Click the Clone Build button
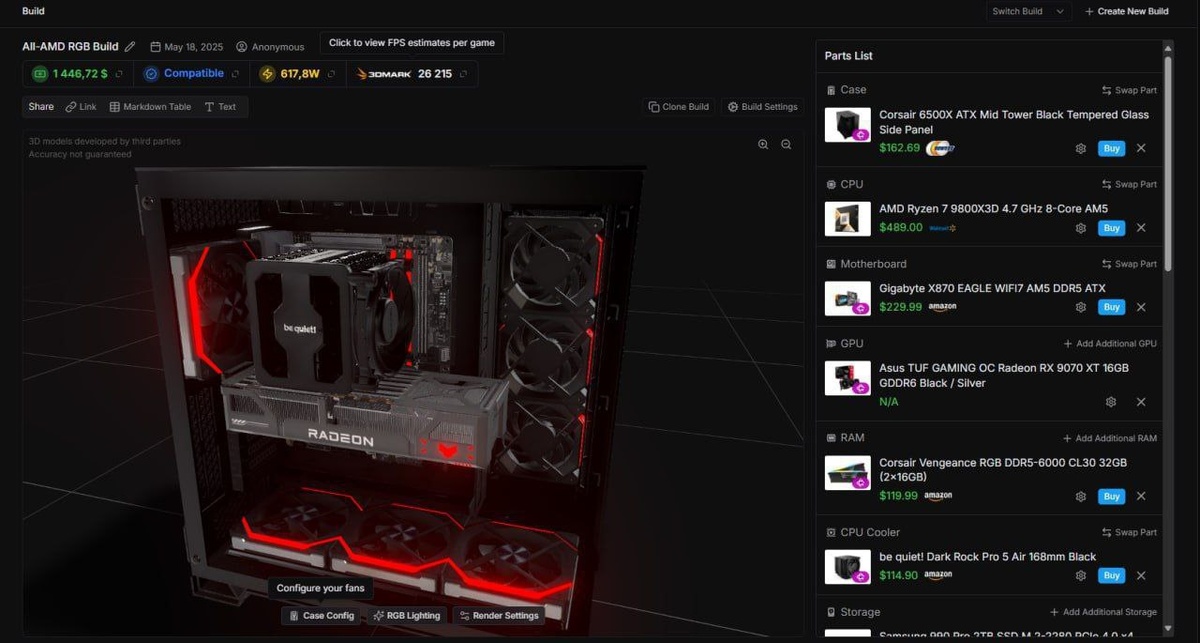This screenshot has height=643, width=1200. (x=679, y=107)
